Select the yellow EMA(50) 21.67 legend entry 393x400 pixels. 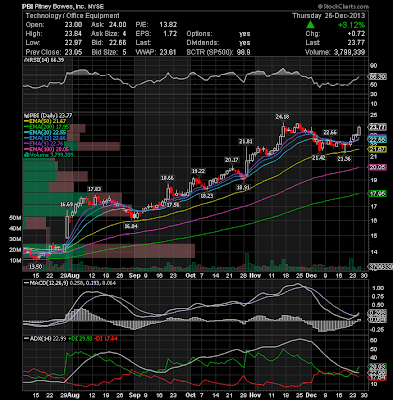45,121
